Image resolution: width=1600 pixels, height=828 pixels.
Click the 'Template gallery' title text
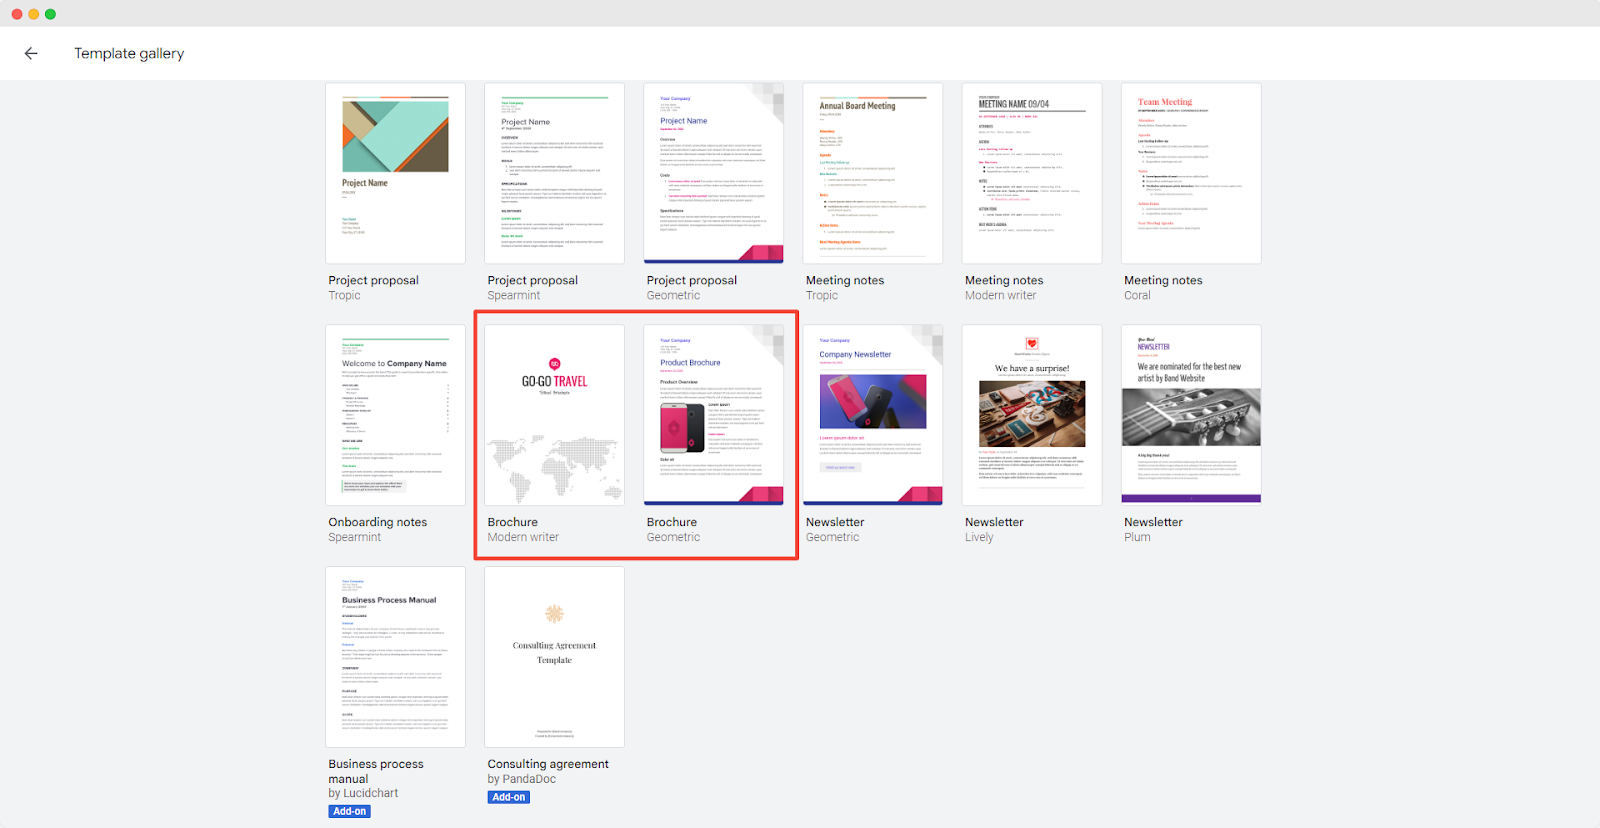coord(129,54)
